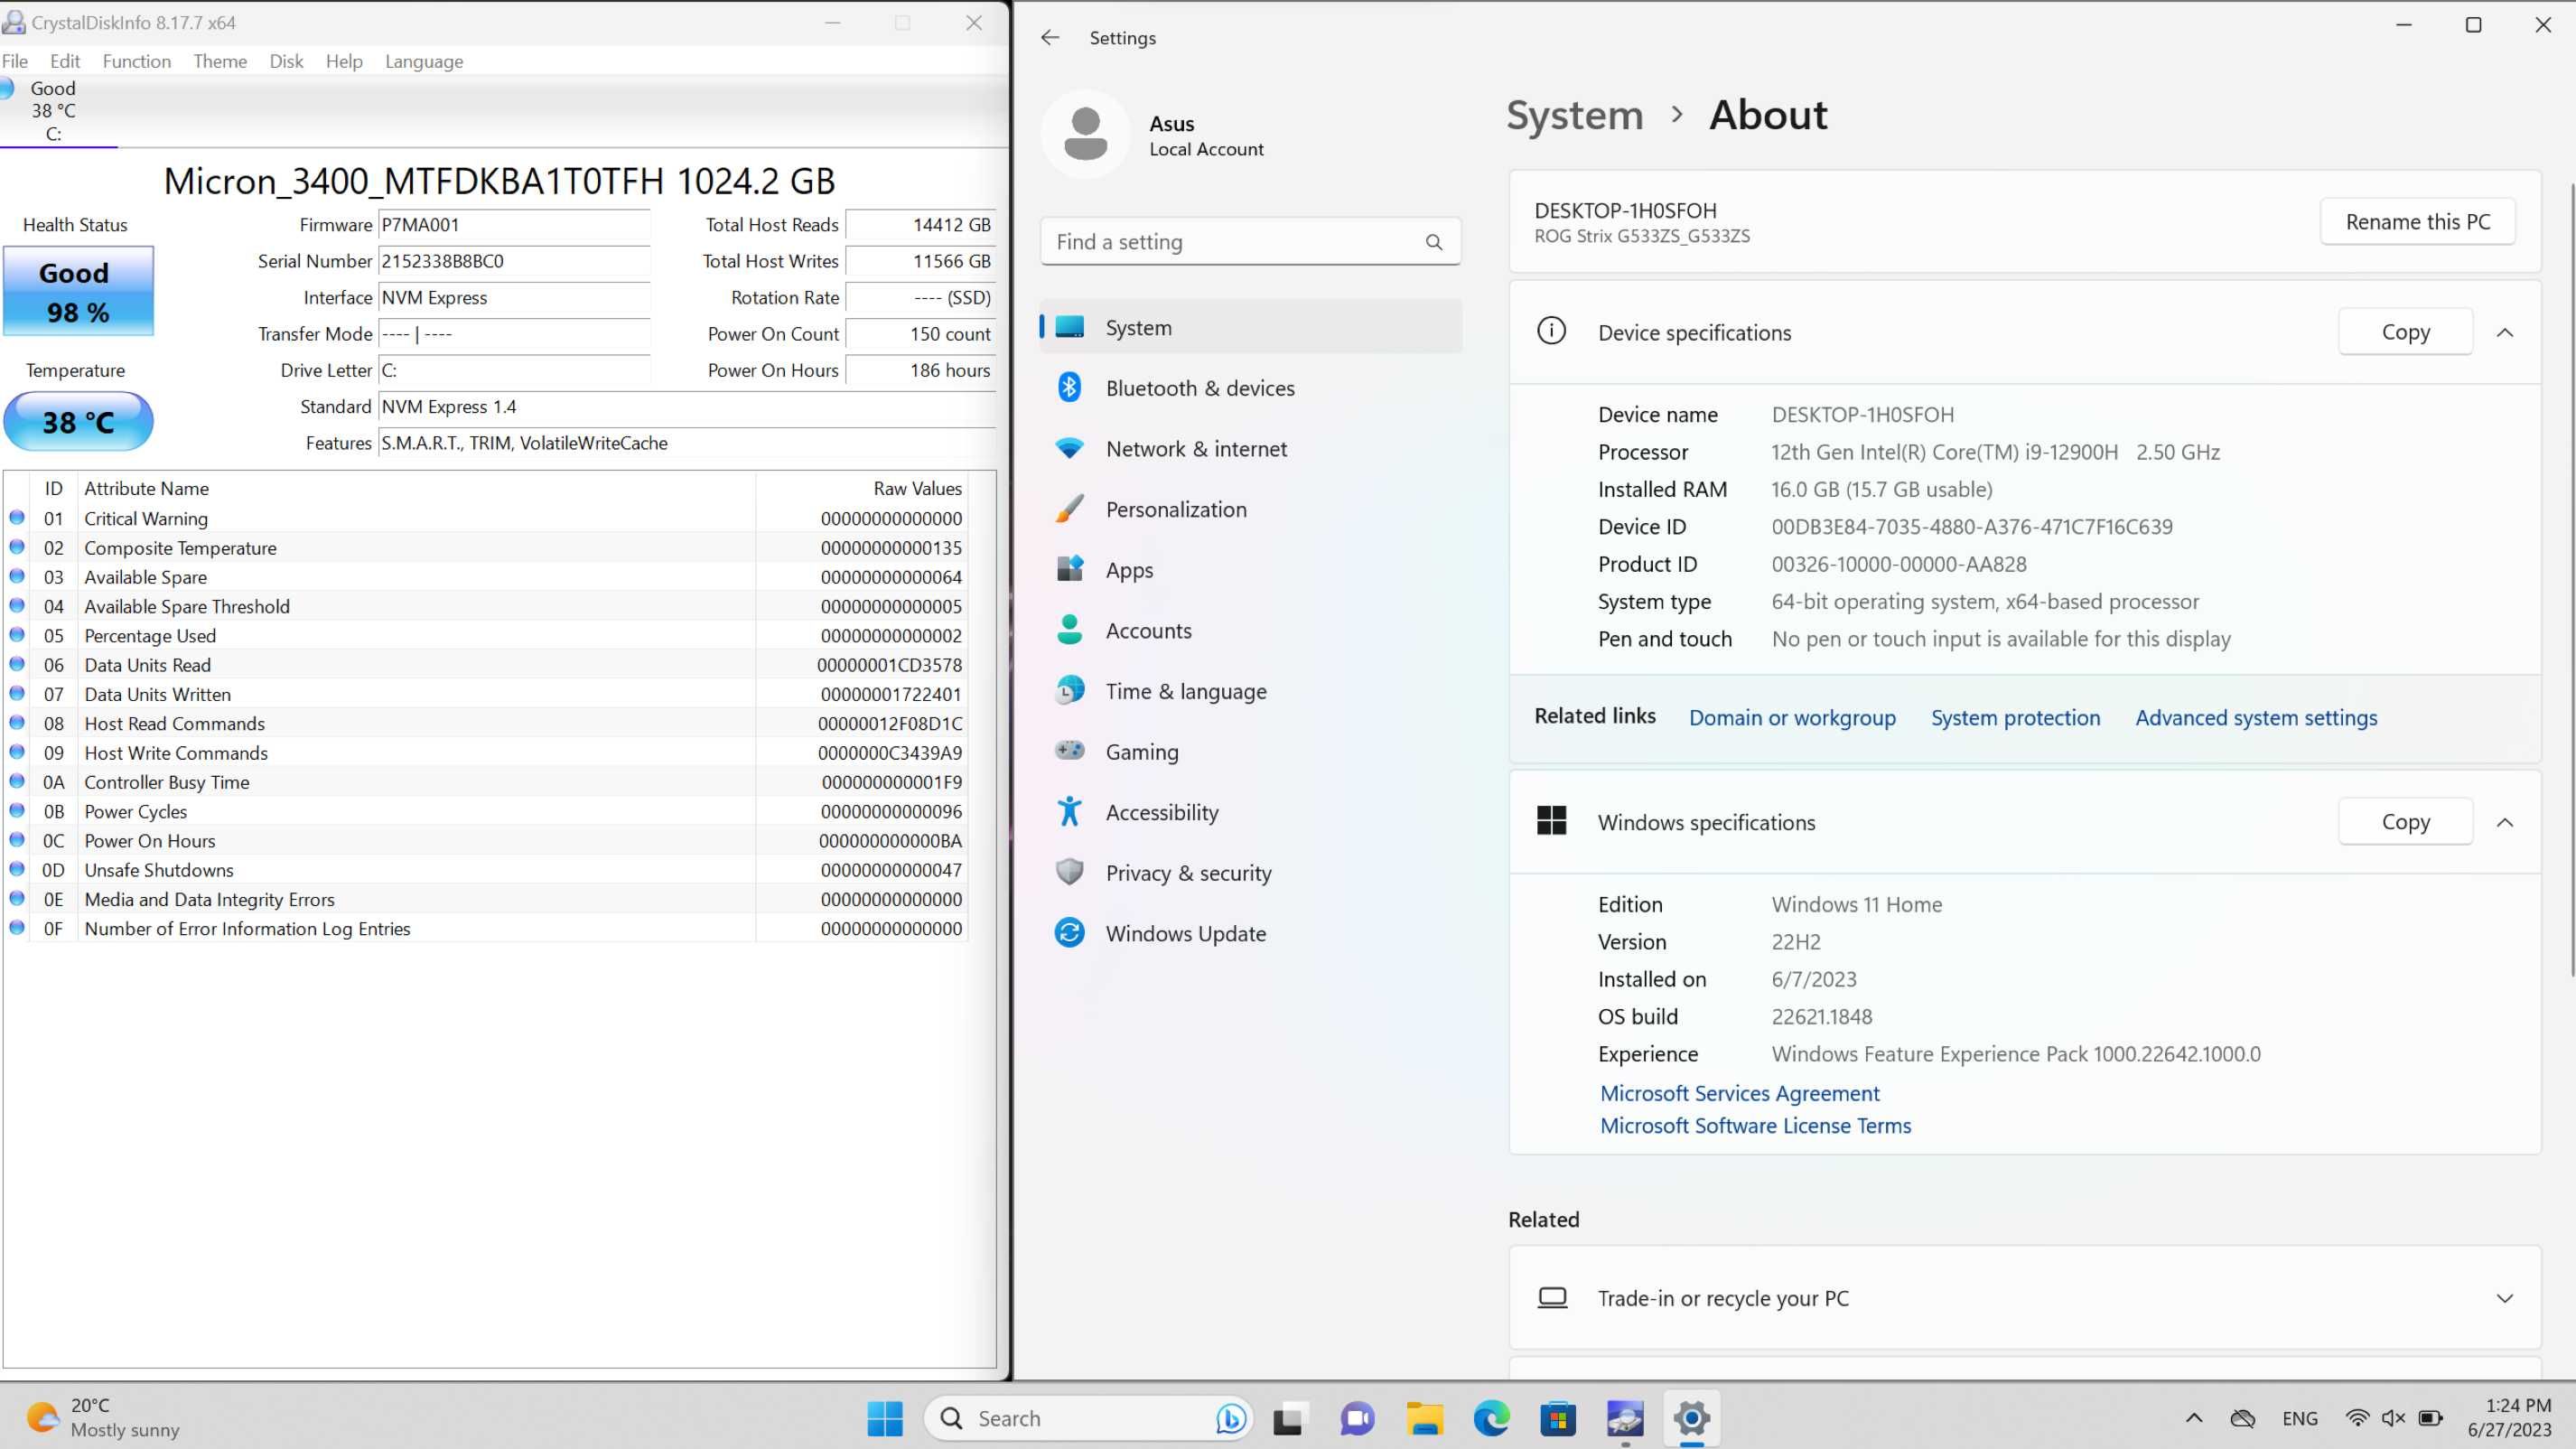Click the taskbar Search box
Viewport: 2576px width, 1449px height.
(1088, 1418)
